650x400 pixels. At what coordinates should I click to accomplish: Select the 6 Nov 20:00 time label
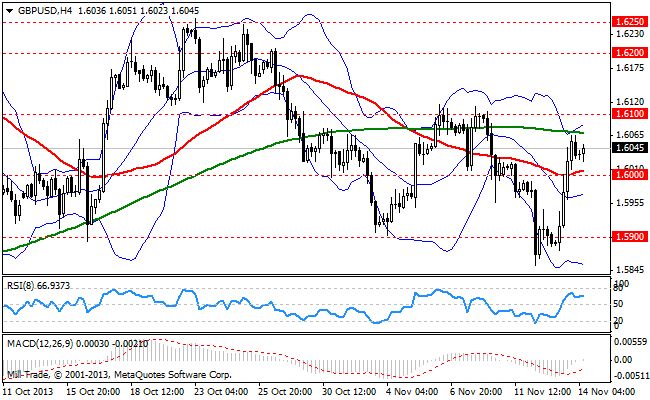pos(476,392)
